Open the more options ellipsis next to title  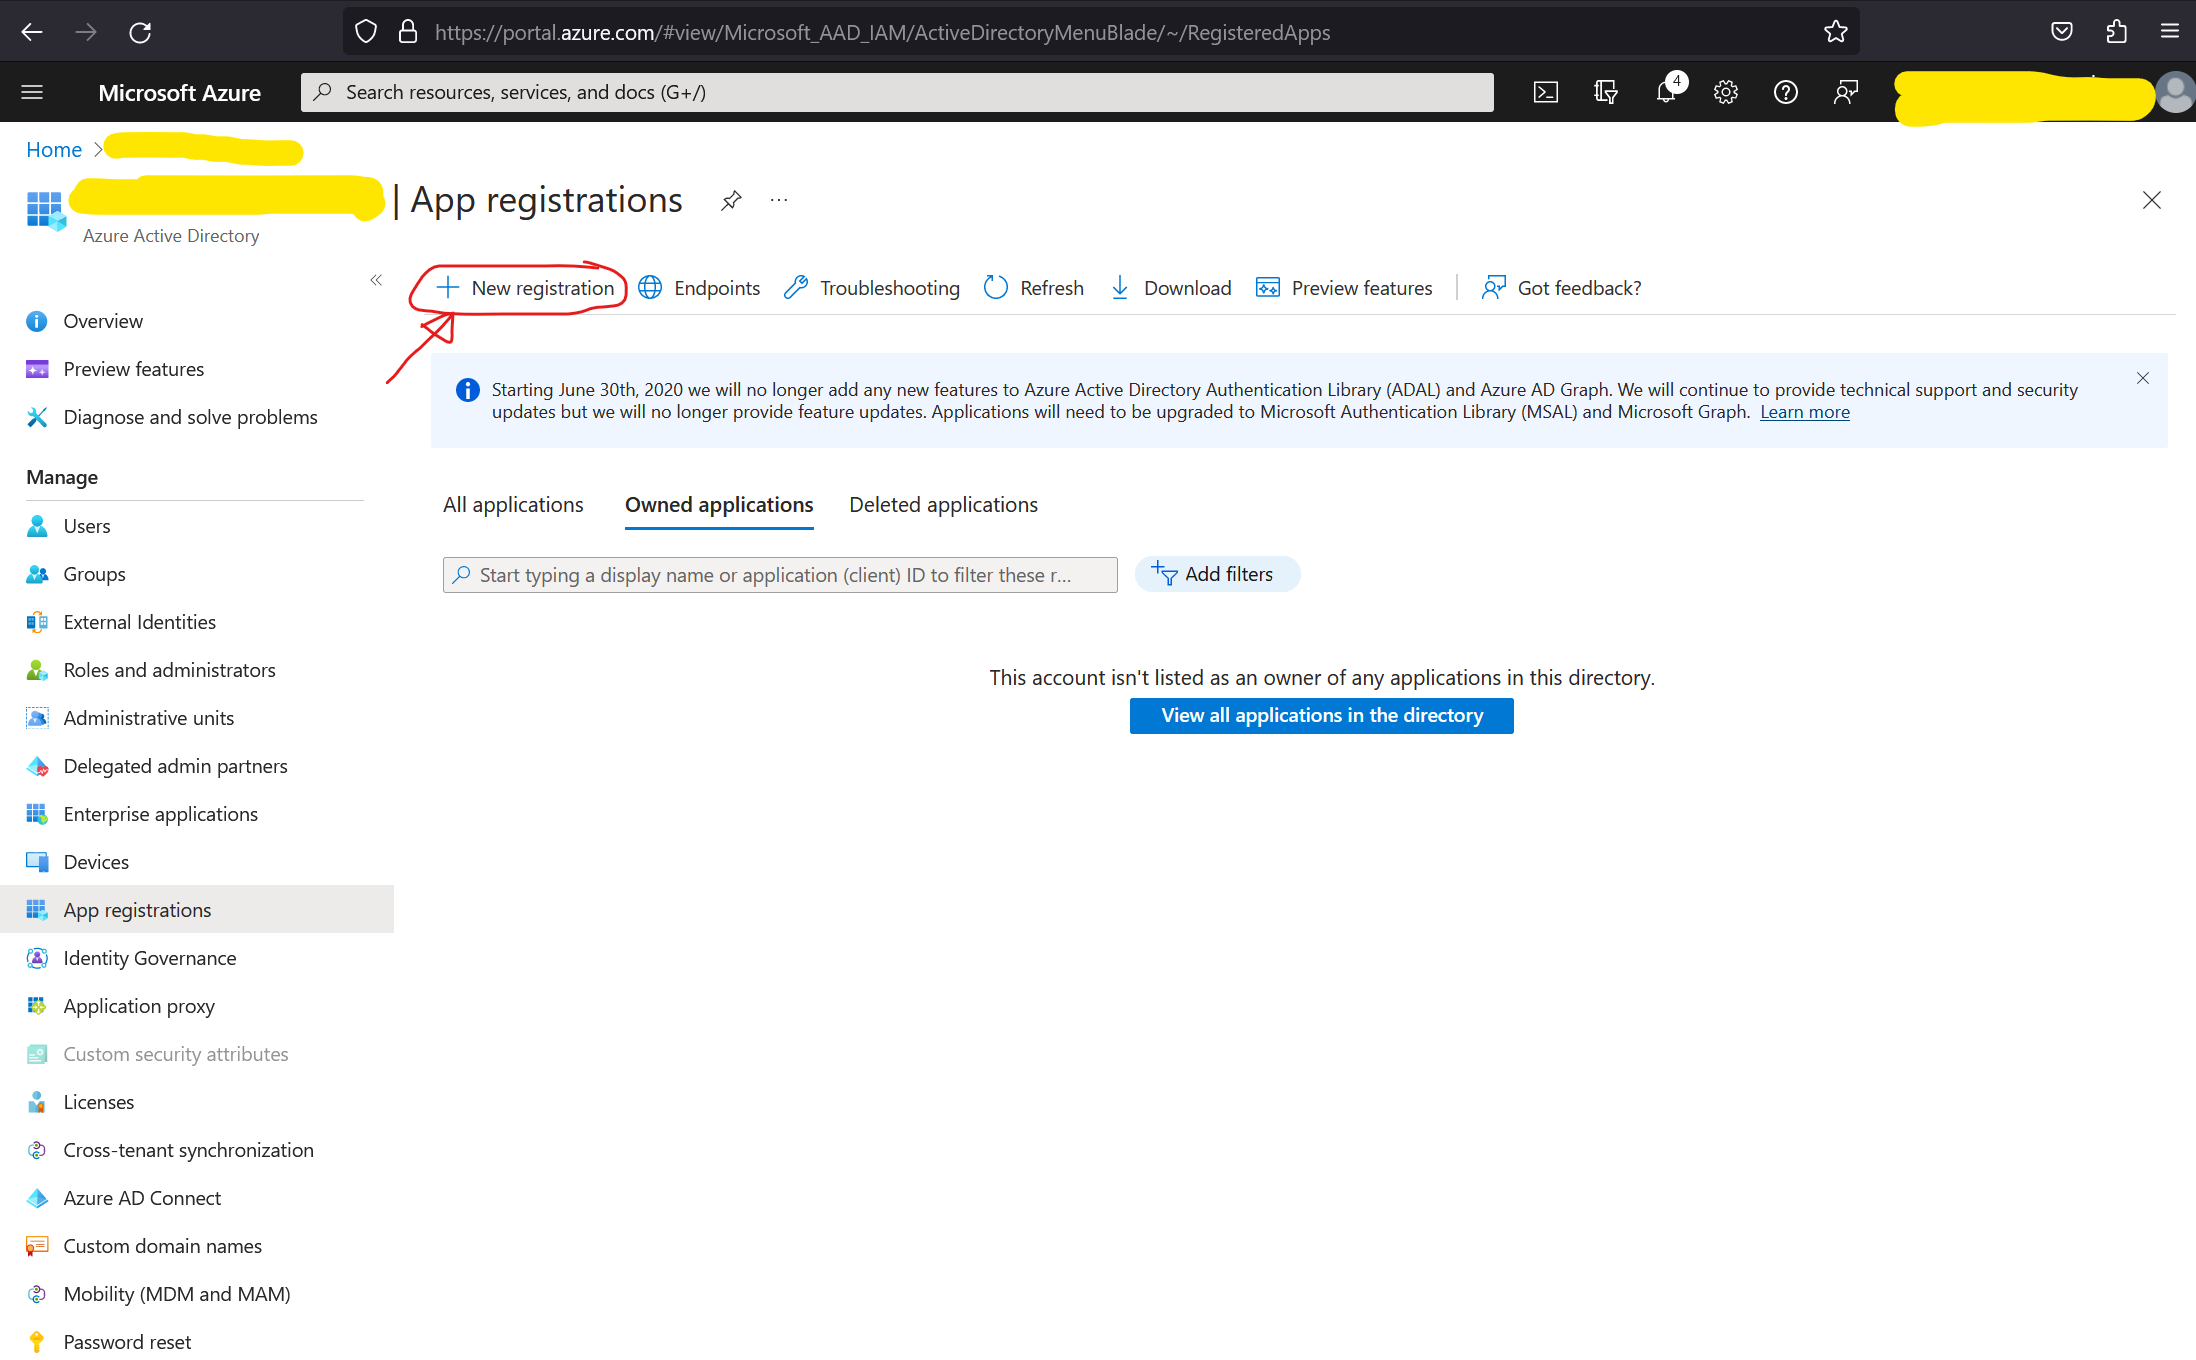click(x=779, y=200)
